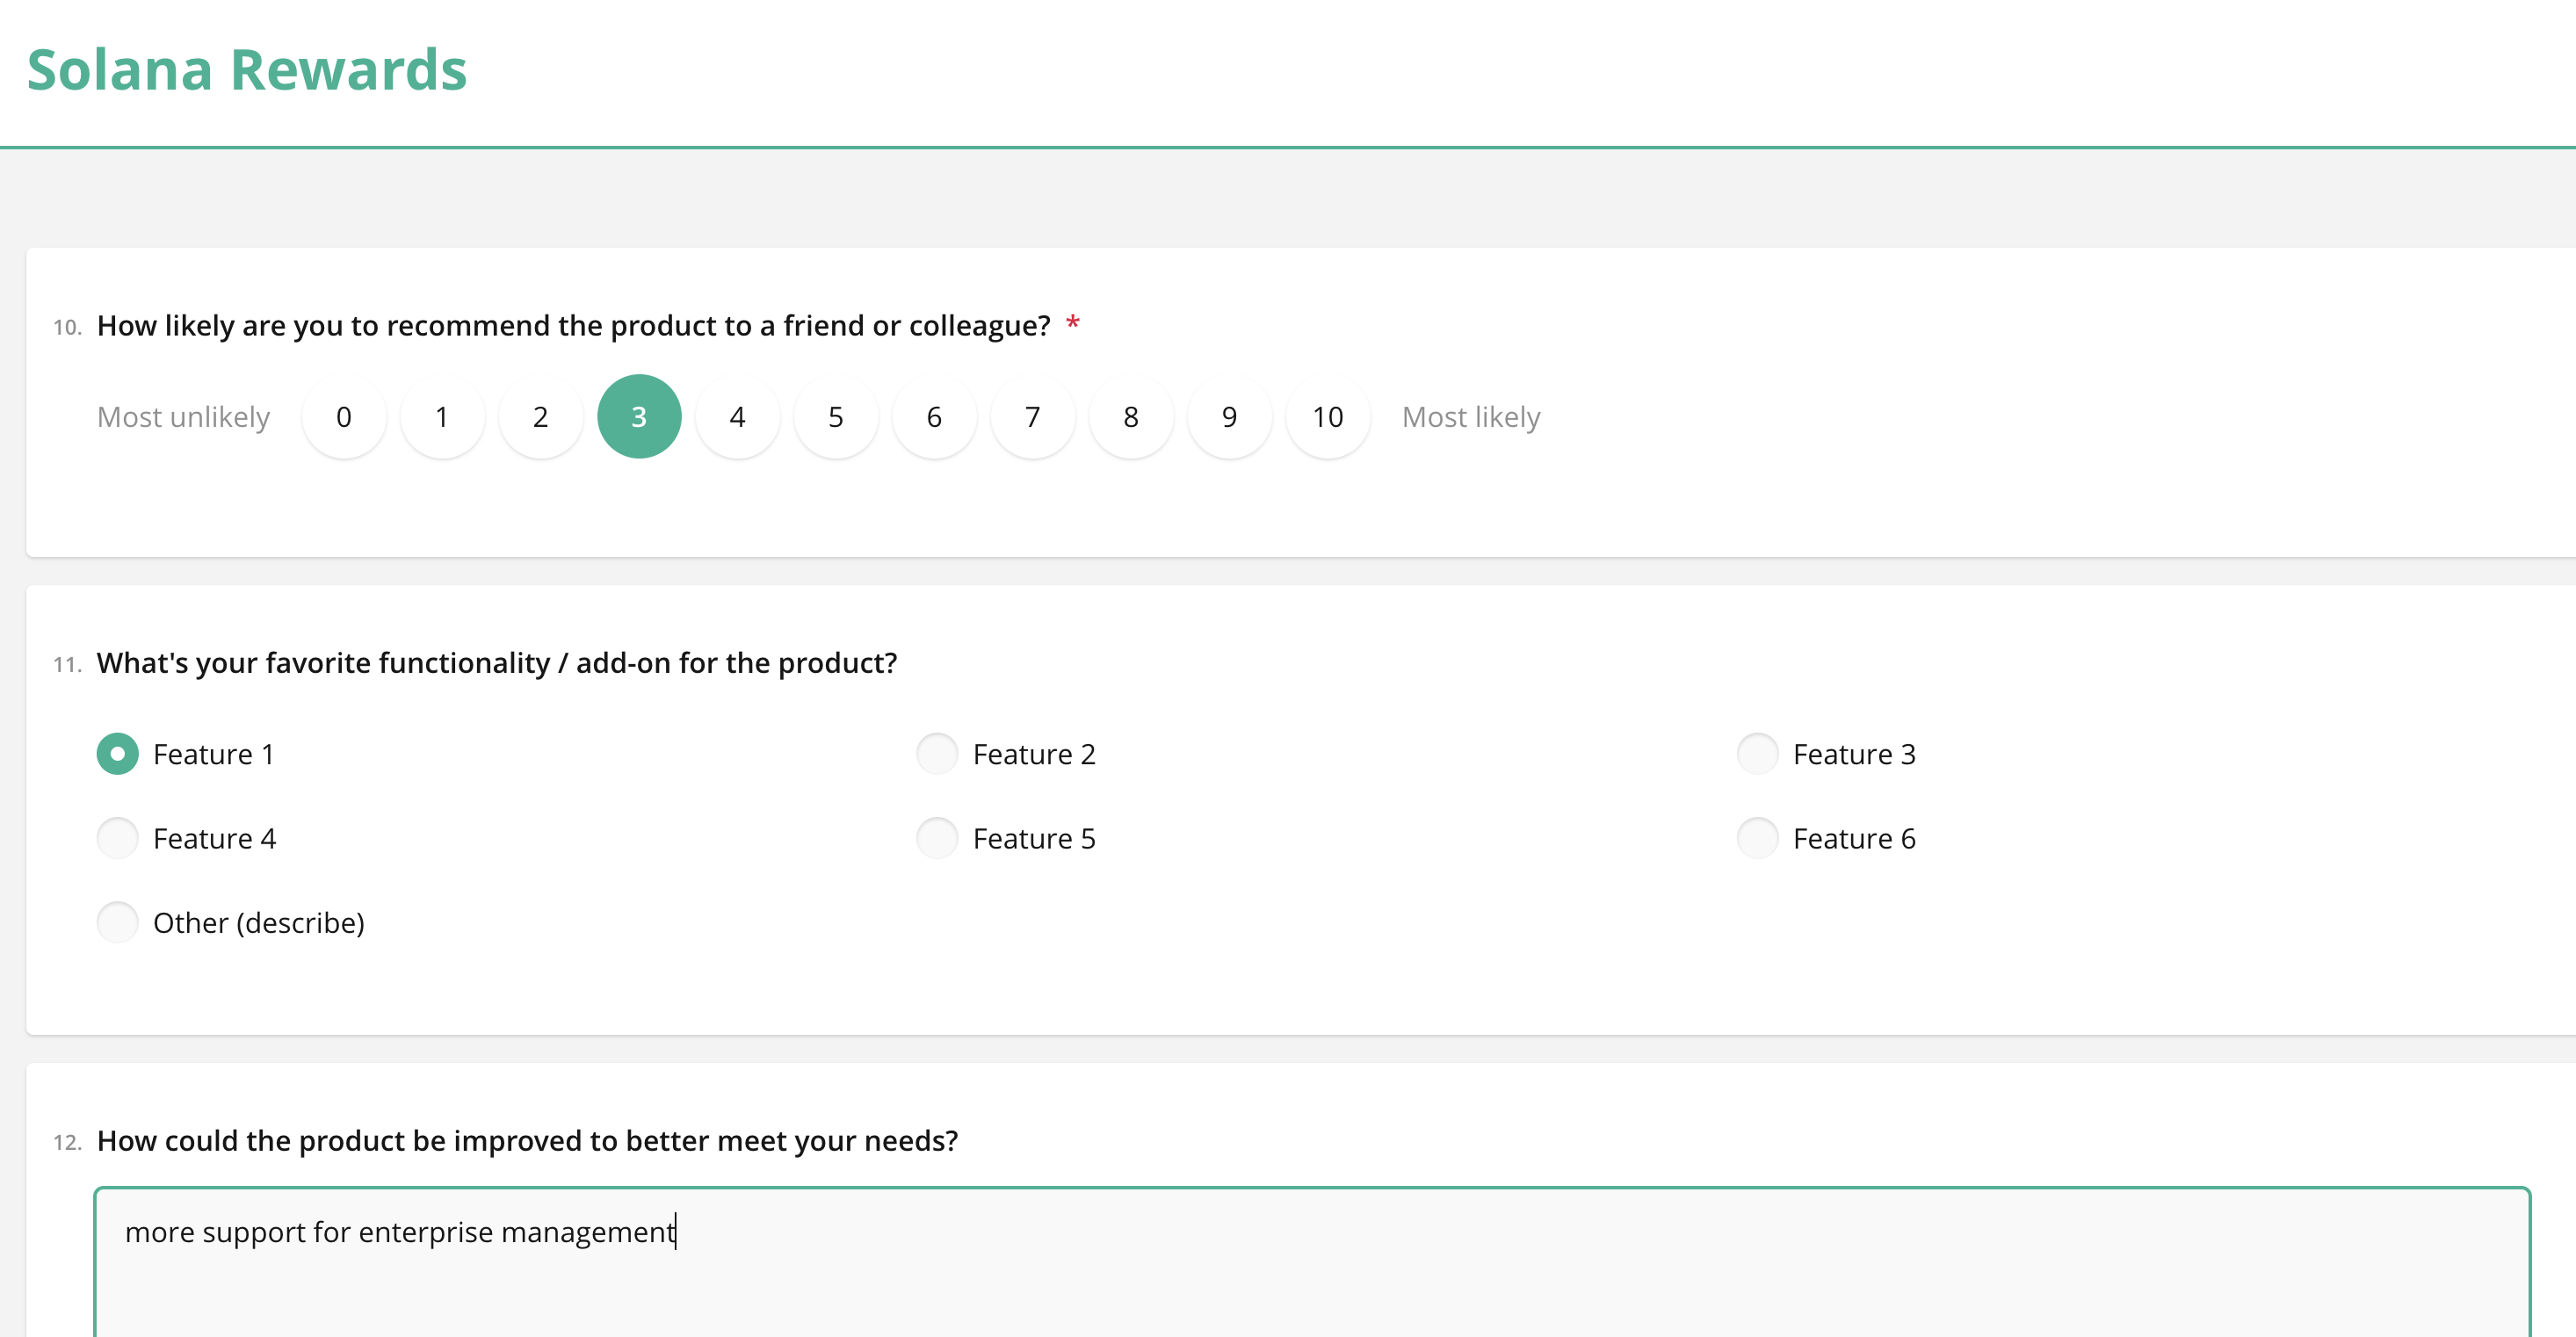The height and width of the screenshot is (1337, 2576).
Task: Select the Other (describe) option
Action: tap(118, 922)
